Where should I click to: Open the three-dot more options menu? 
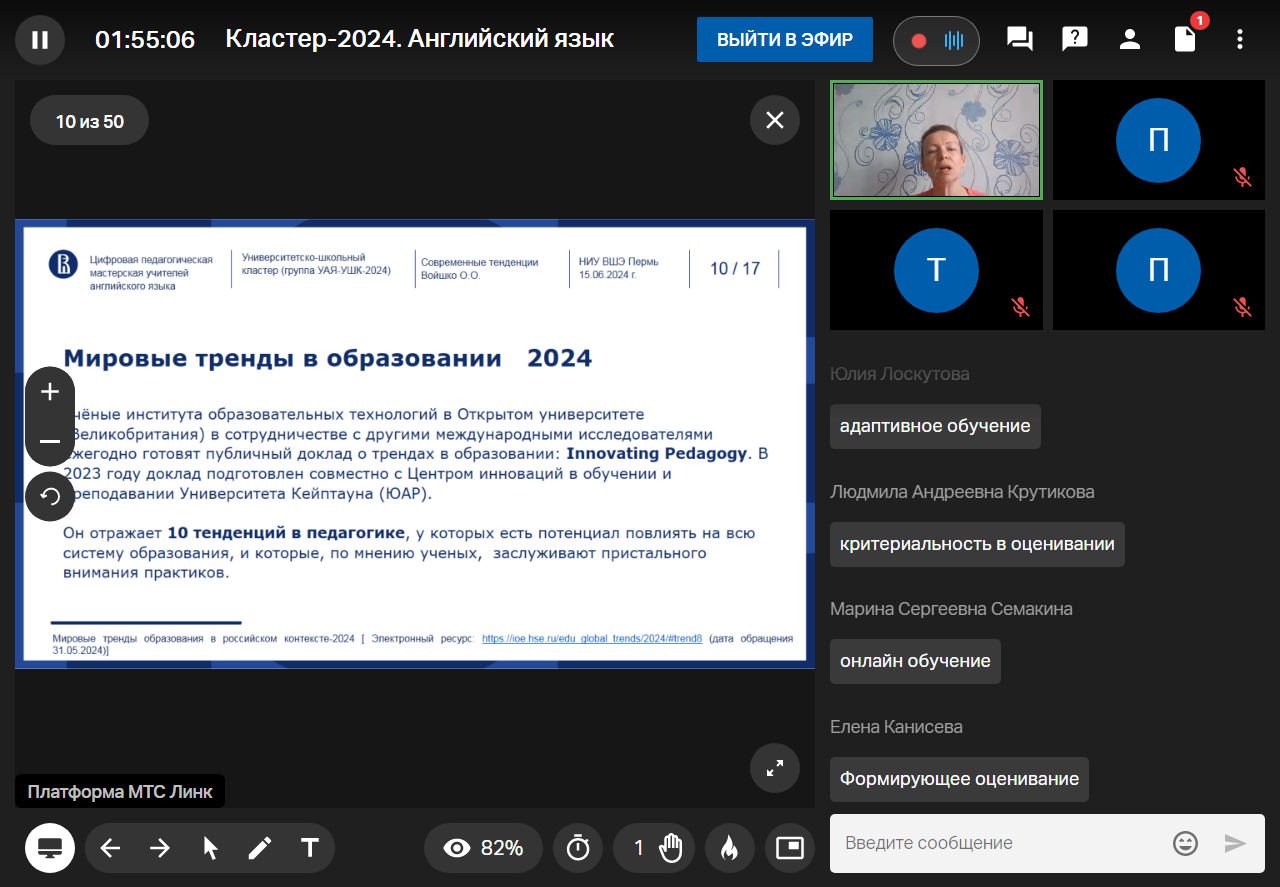tap(1240, 40)
